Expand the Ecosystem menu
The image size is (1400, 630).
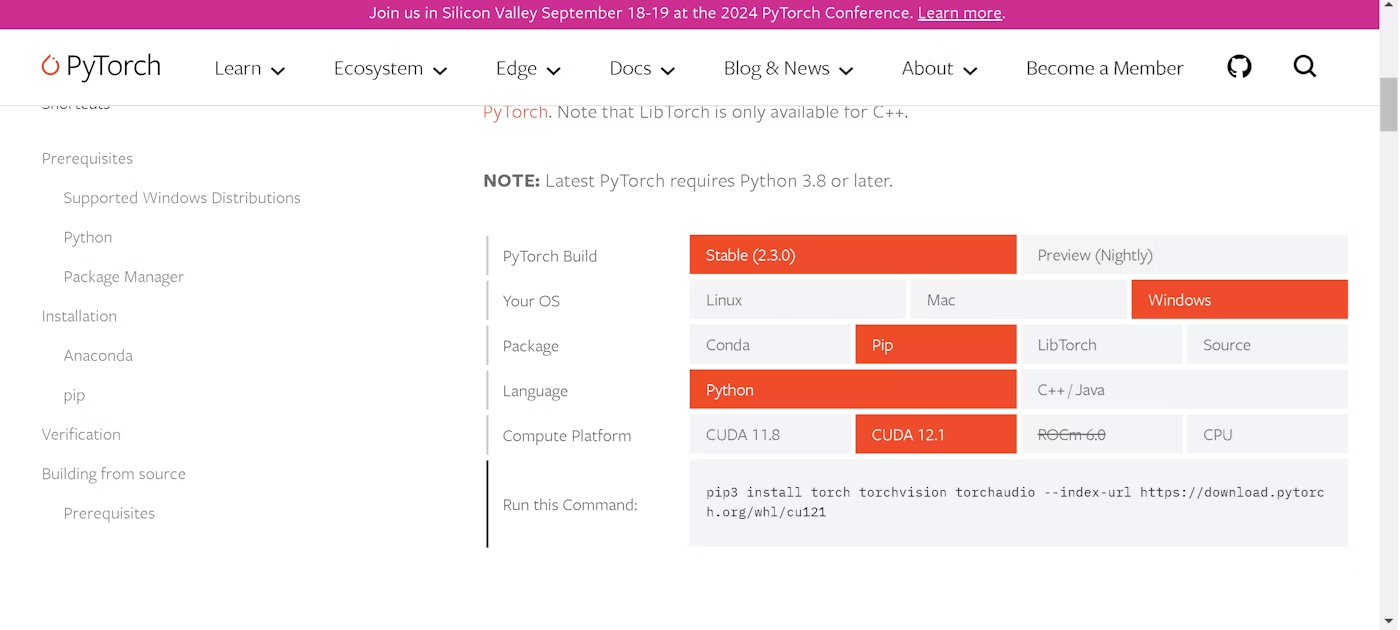point(390,68)
